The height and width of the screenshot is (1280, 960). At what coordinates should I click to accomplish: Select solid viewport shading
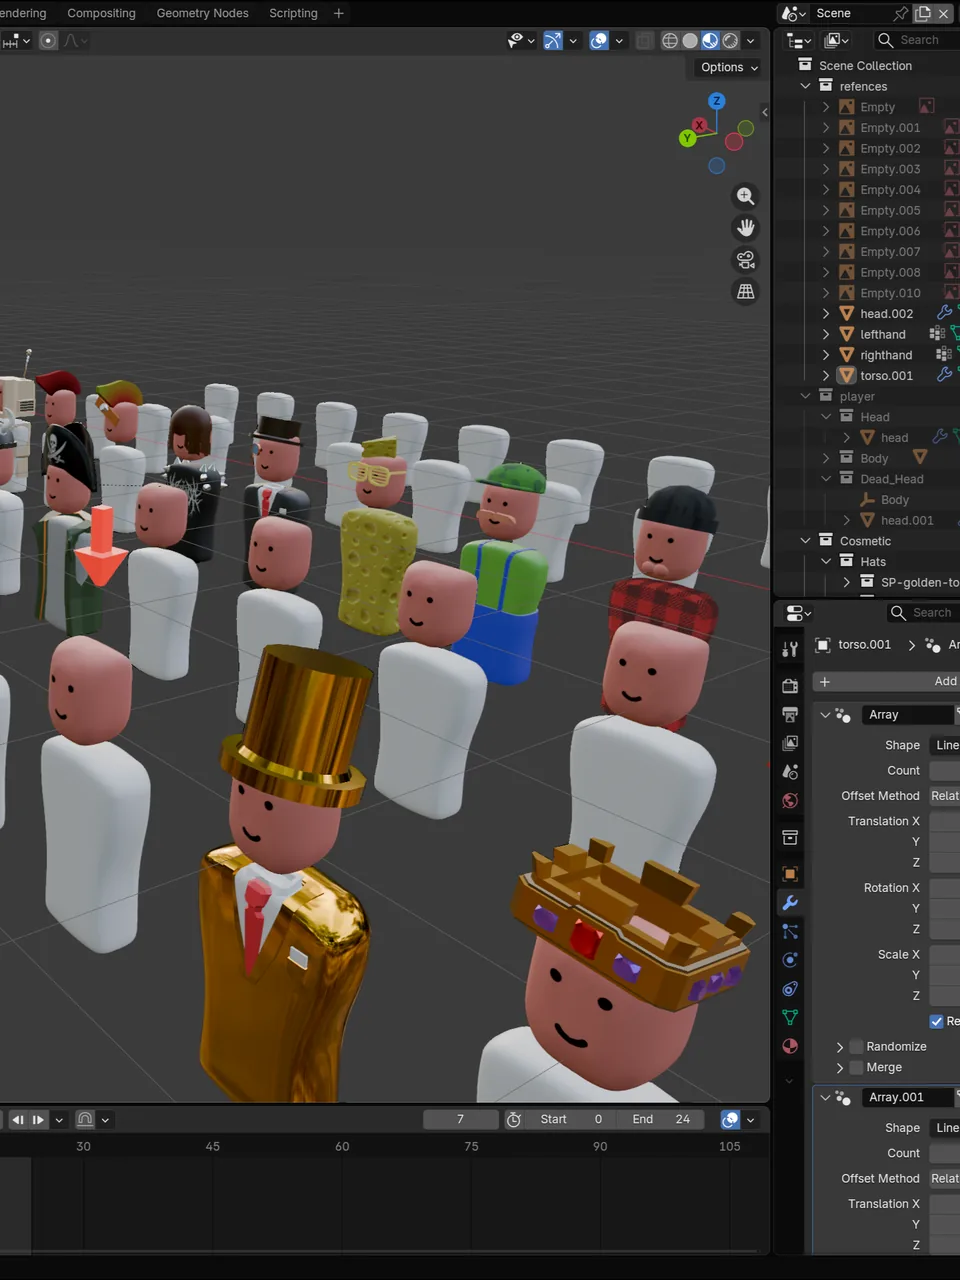coord(690,40)
